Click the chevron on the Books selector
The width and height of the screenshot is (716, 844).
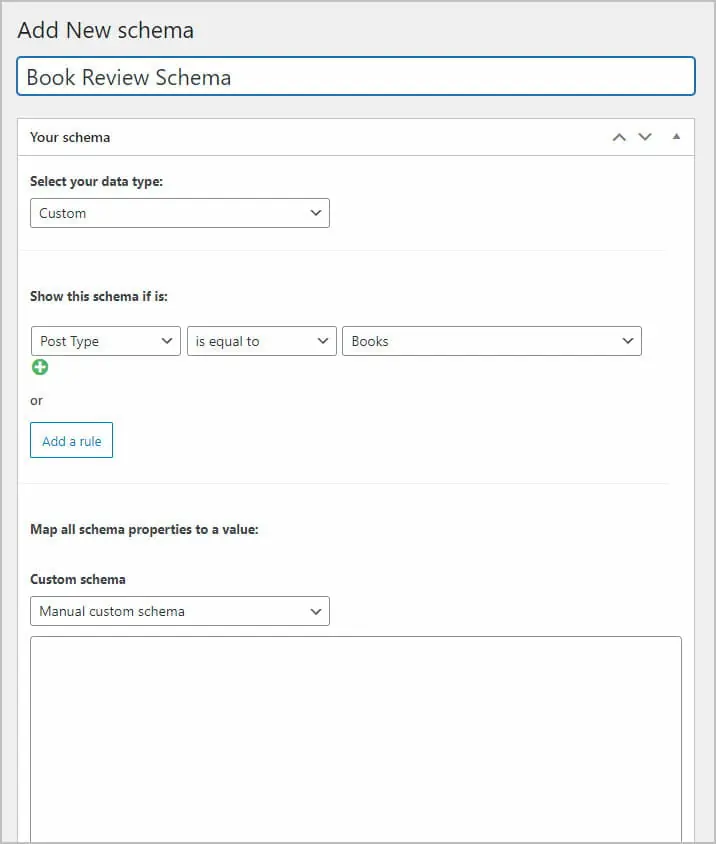point(628,340)
